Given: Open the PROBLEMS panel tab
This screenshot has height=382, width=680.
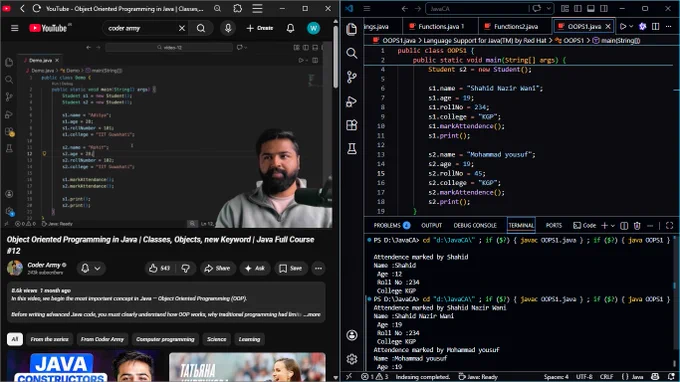Looking at the screenshot, I should point(392,225).
